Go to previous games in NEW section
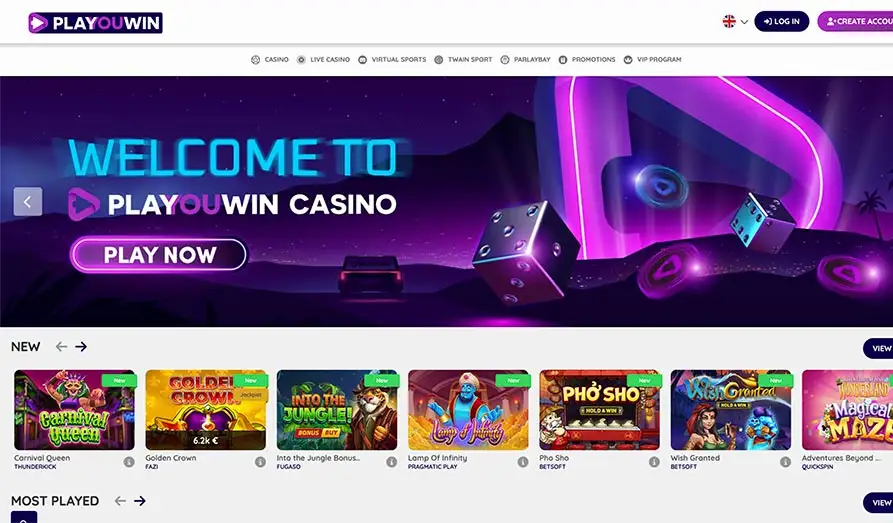Image resolution: width=893 pixels, height=523 pixels. 61,346
